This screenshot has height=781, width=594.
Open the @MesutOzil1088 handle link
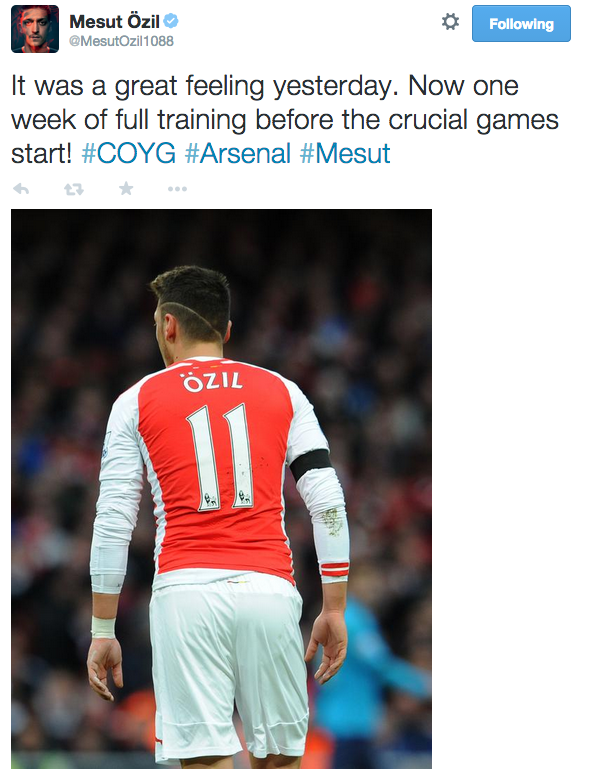click(121, 41)
